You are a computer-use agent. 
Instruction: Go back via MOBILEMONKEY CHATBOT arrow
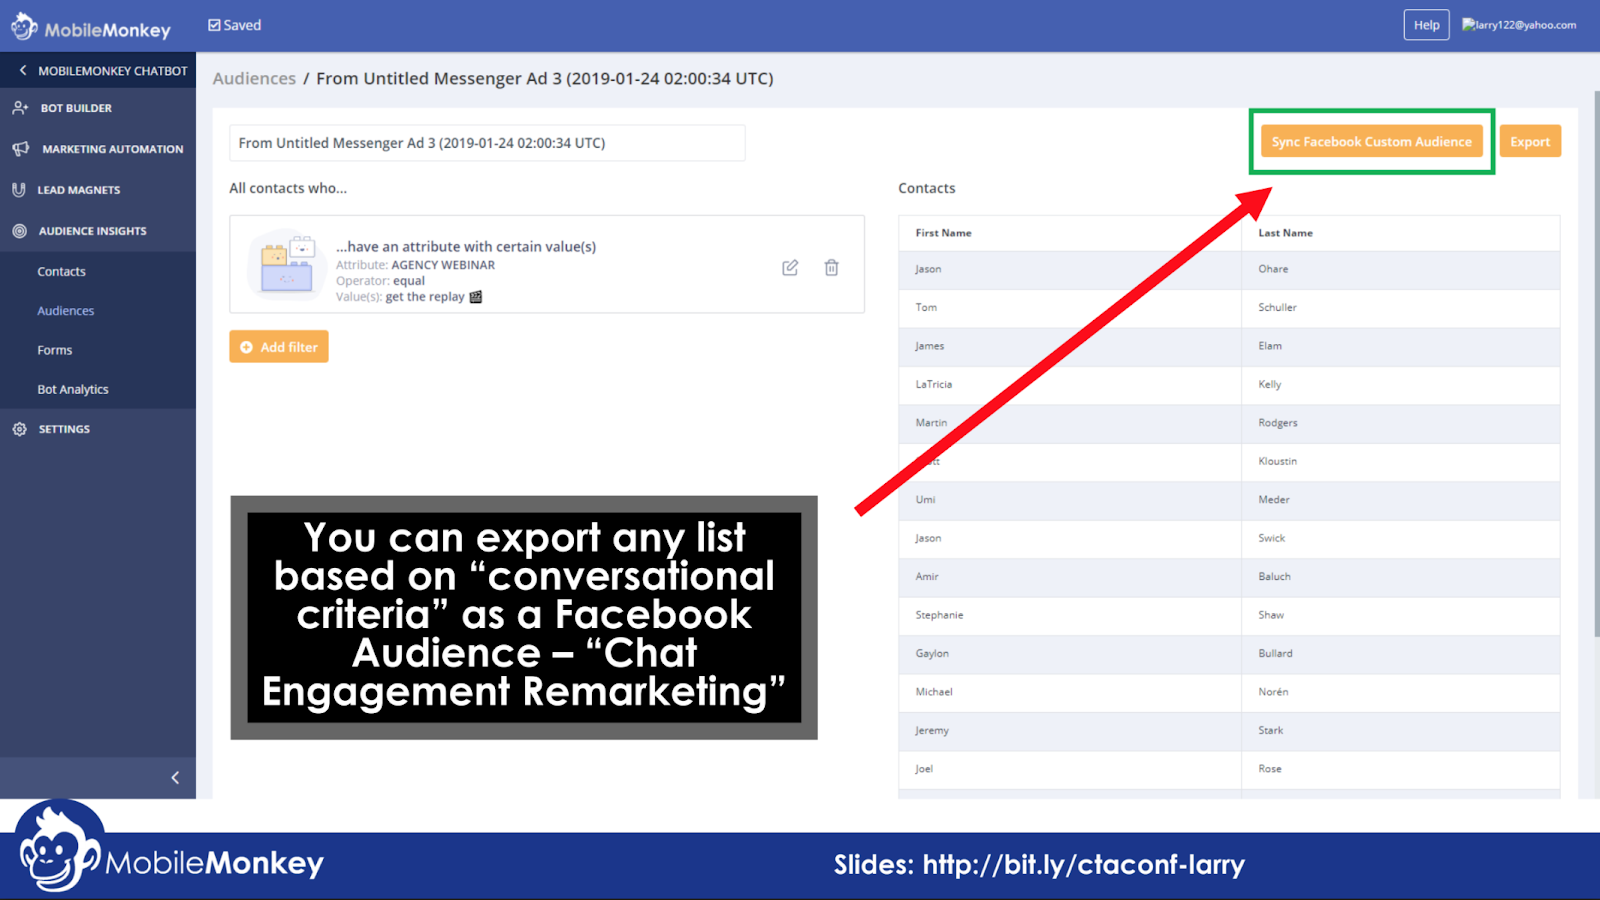click(x=23, y=71)
